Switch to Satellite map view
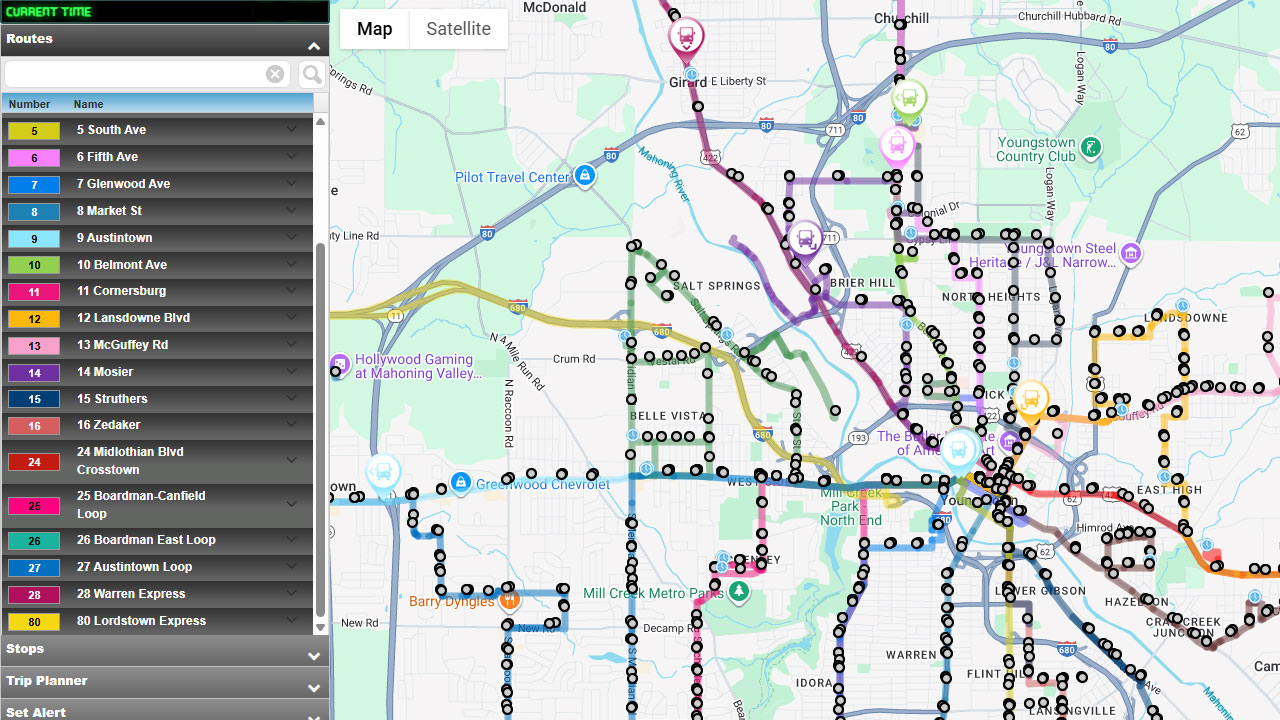This screenshot has height=720, width=1280. tap(458, 29)
